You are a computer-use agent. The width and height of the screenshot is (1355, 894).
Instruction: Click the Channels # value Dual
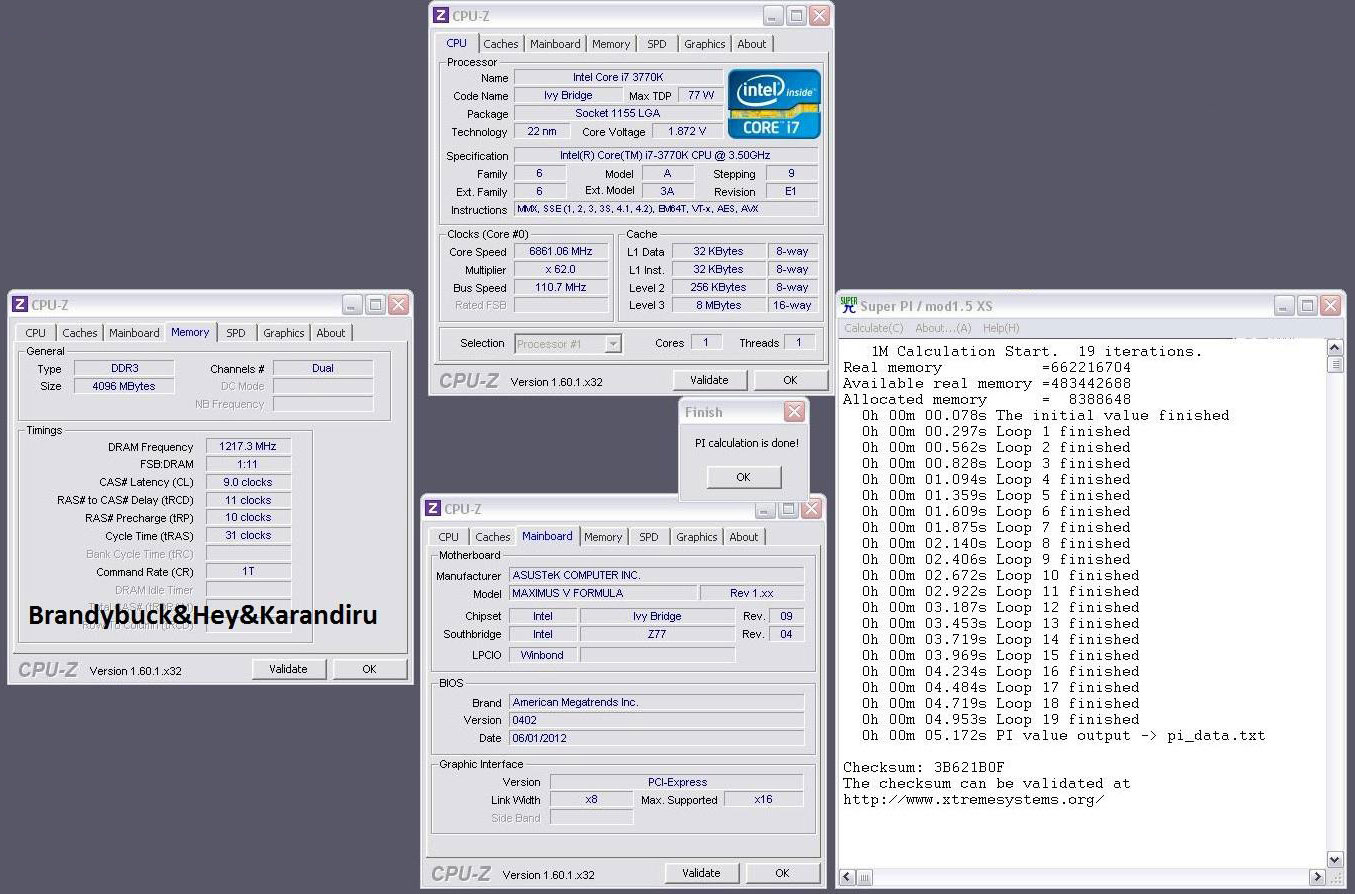[x=323, y=369]
